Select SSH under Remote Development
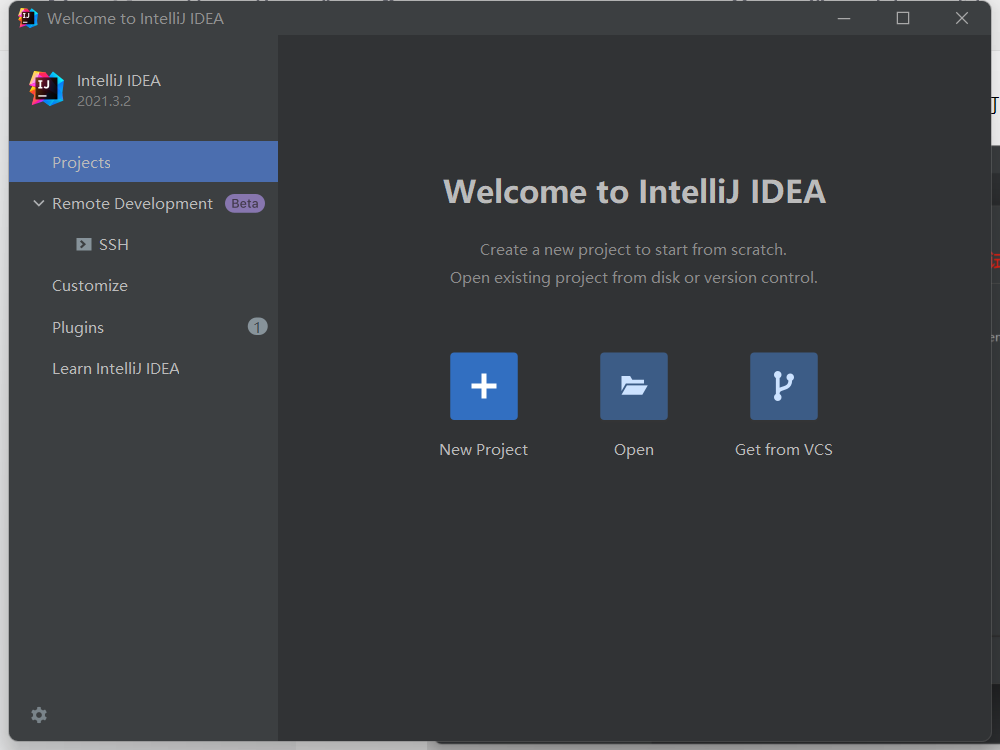Image resolution: width=1000 pixels, height=750 pixels. tap(143, 244)
